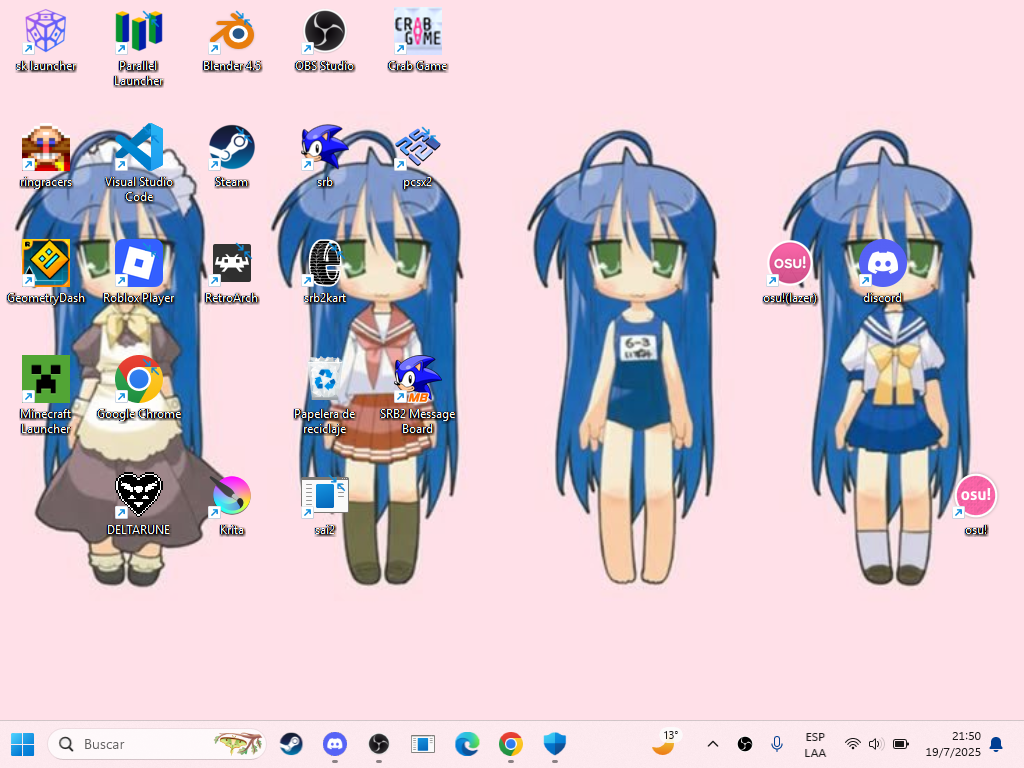This screenshot has width=1024, height=768.
Task: Open the Windows Start menu
Action: pyautogui.click(x=22, y=744)
